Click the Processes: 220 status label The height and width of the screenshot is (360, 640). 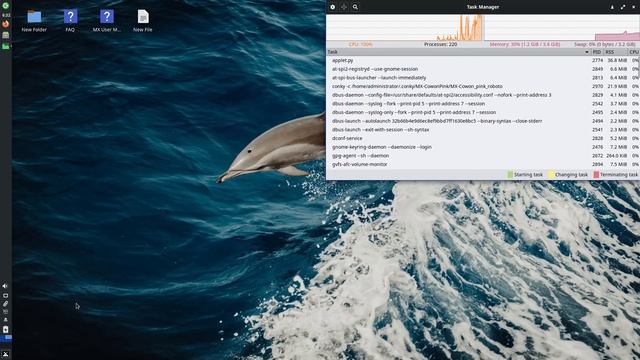440,44
